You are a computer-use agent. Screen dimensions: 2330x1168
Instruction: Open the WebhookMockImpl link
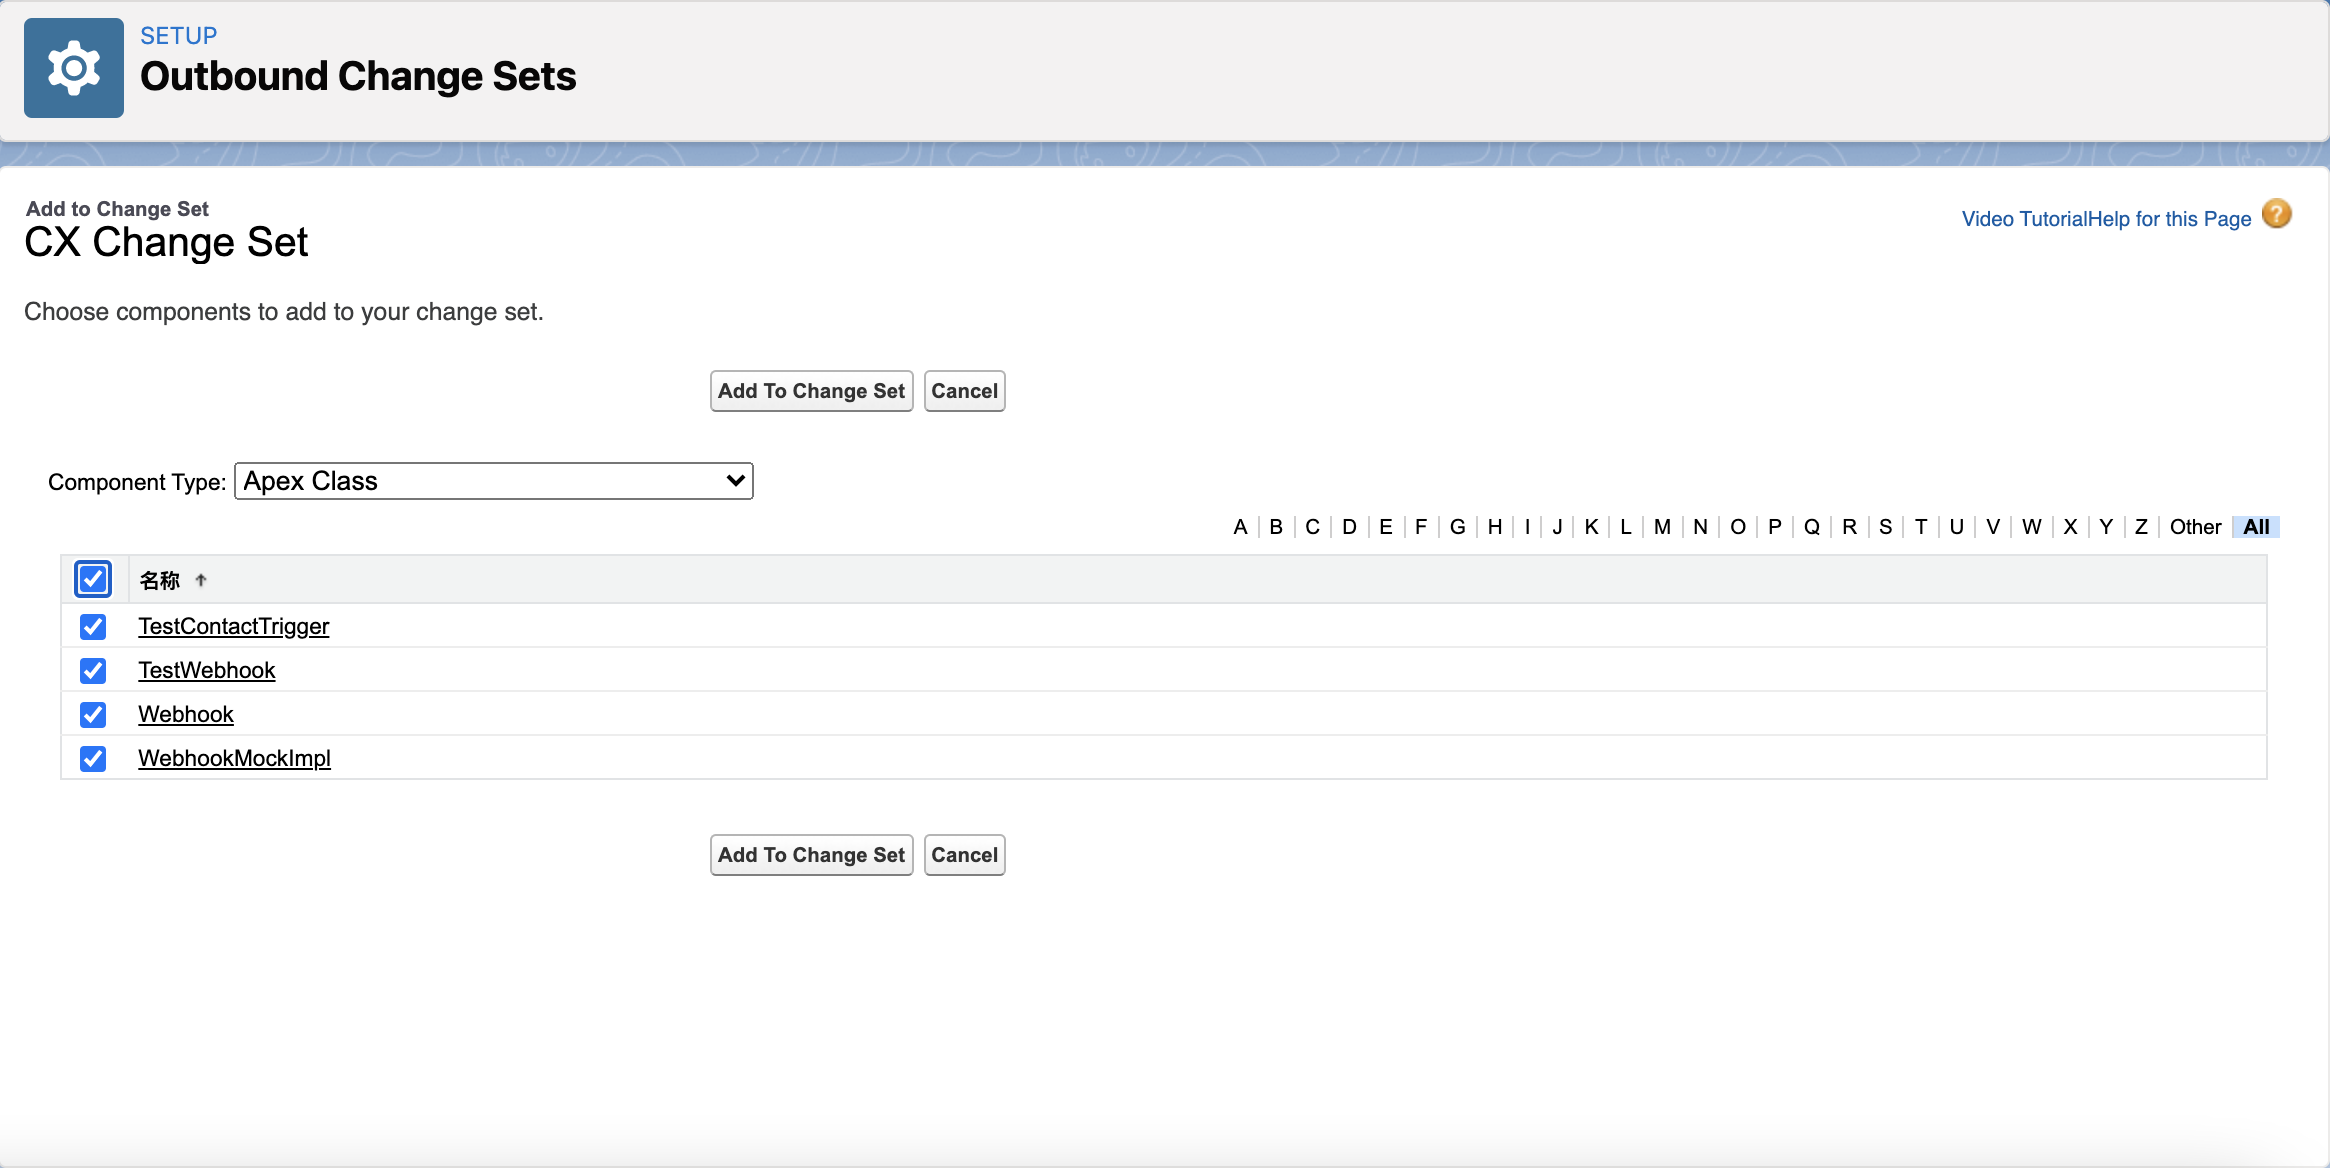[x=235, y=758]
